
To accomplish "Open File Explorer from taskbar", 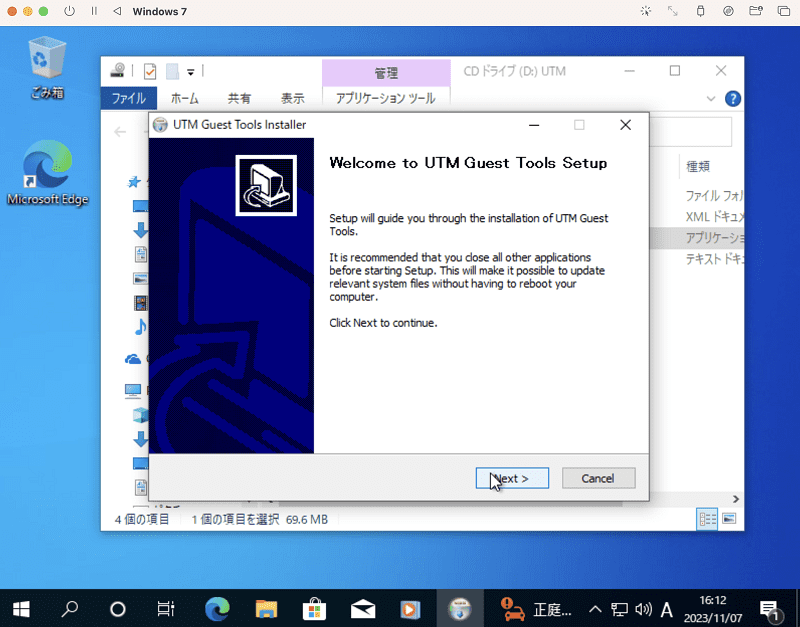I will pyautogui.click(x=266, y=609).
